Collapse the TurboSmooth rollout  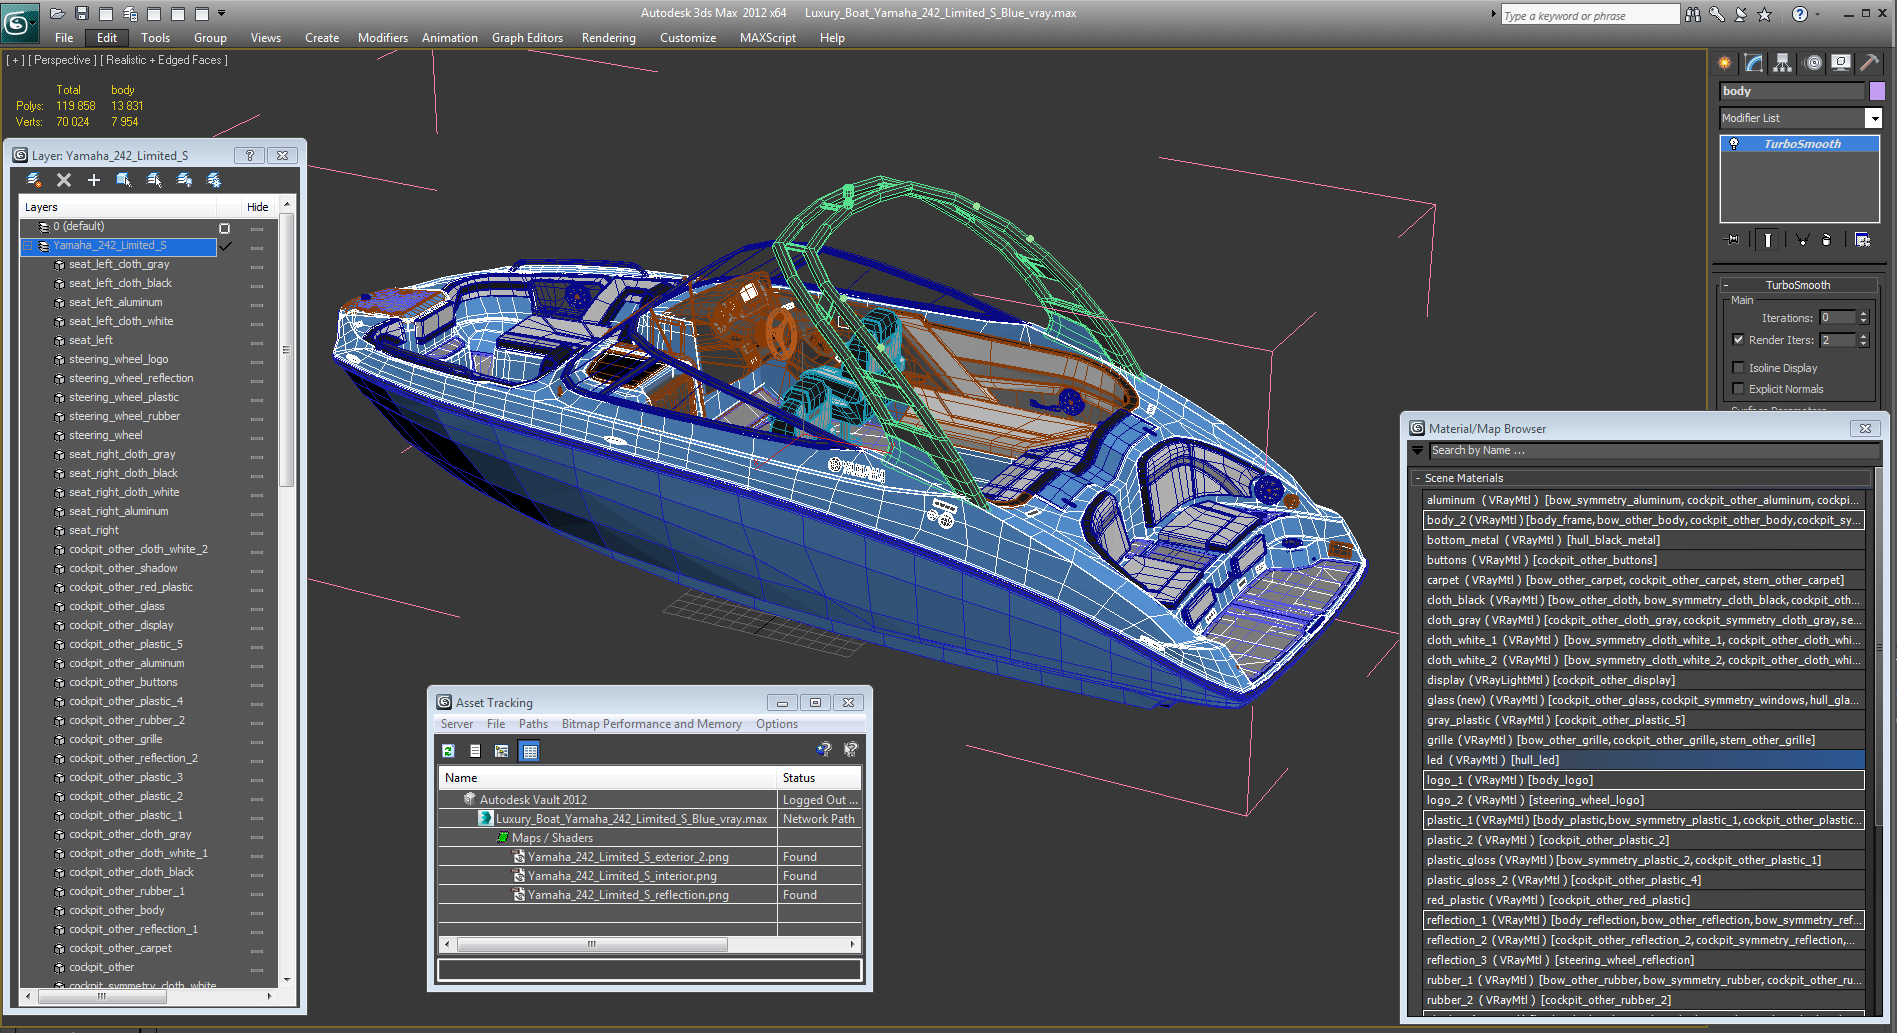point(1726,285)
